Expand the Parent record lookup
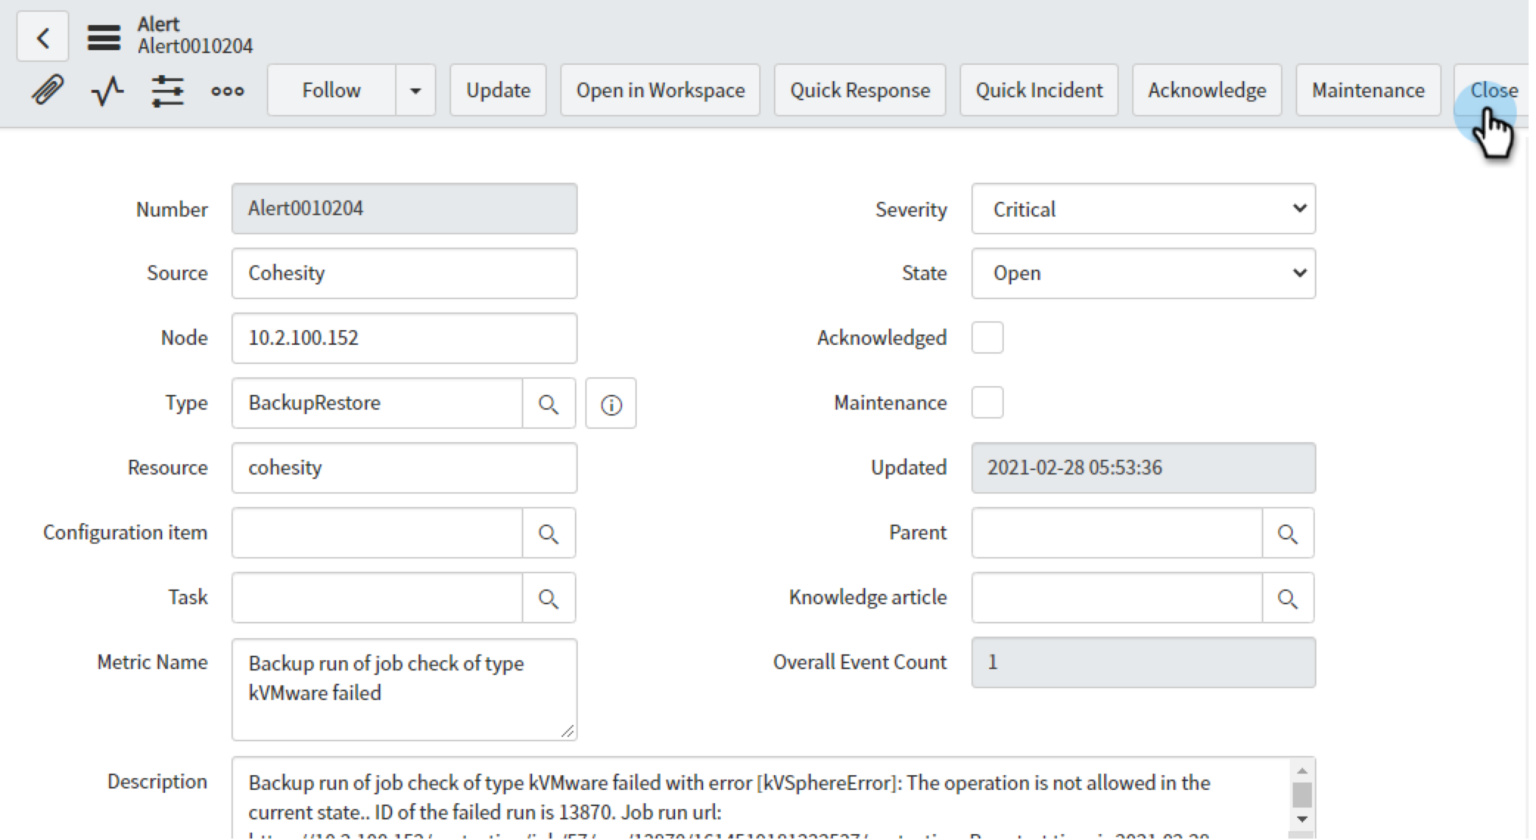The width and height of the screenshot is (1536, 840). coord(1287,532)
